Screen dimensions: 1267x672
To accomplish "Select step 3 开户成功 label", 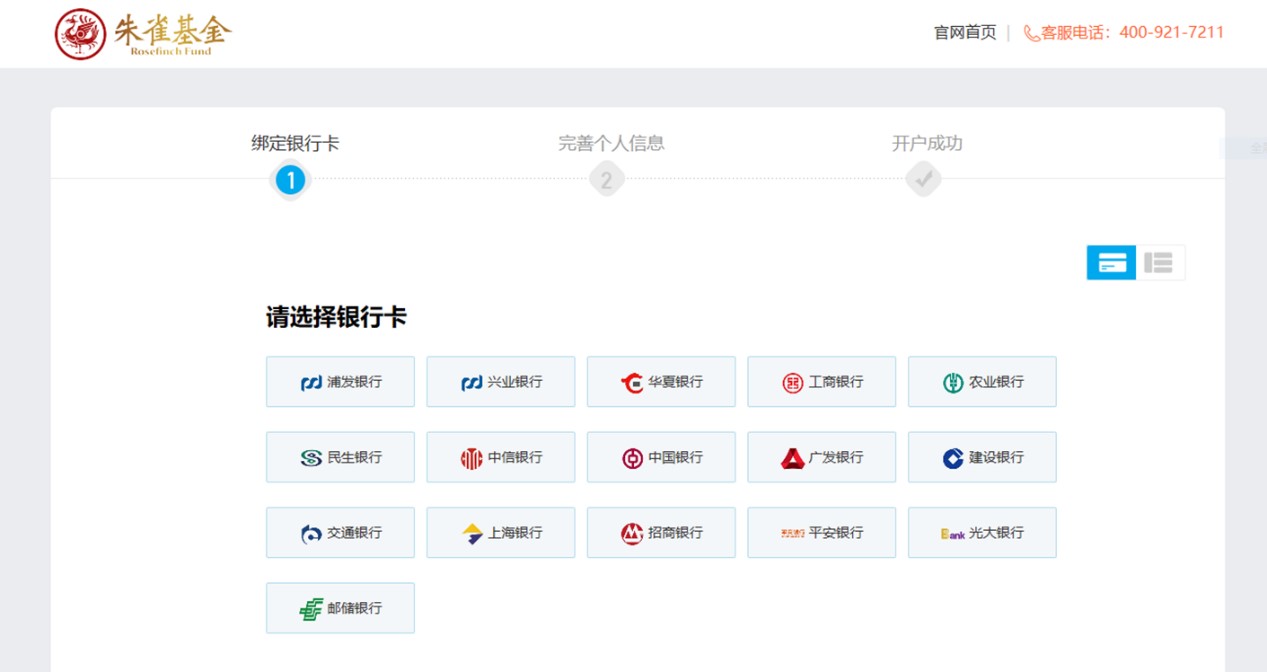I will pos(927,143).
